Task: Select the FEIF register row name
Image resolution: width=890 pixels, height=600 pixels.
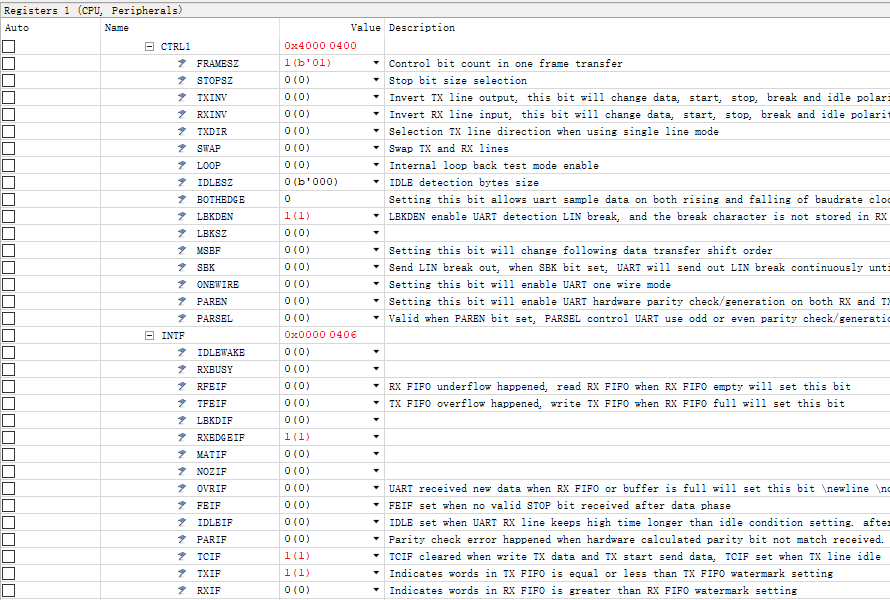Action: [x=208, y=506]
